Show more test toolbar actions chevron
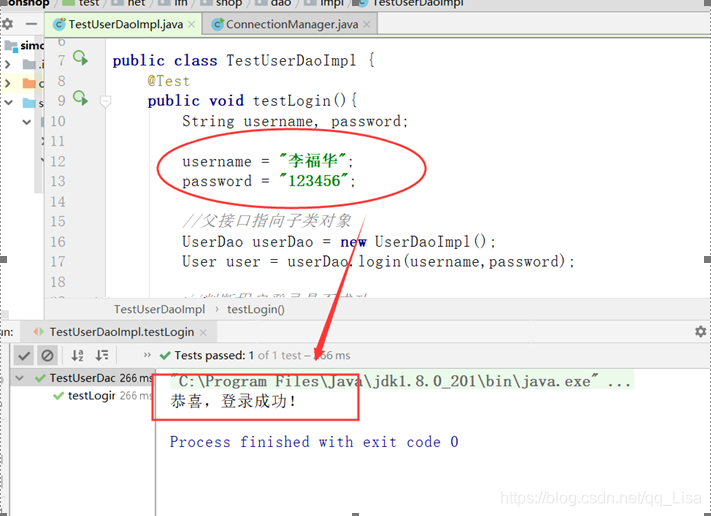This screenshot has width=711, height=516. click(x=146, y=355)
